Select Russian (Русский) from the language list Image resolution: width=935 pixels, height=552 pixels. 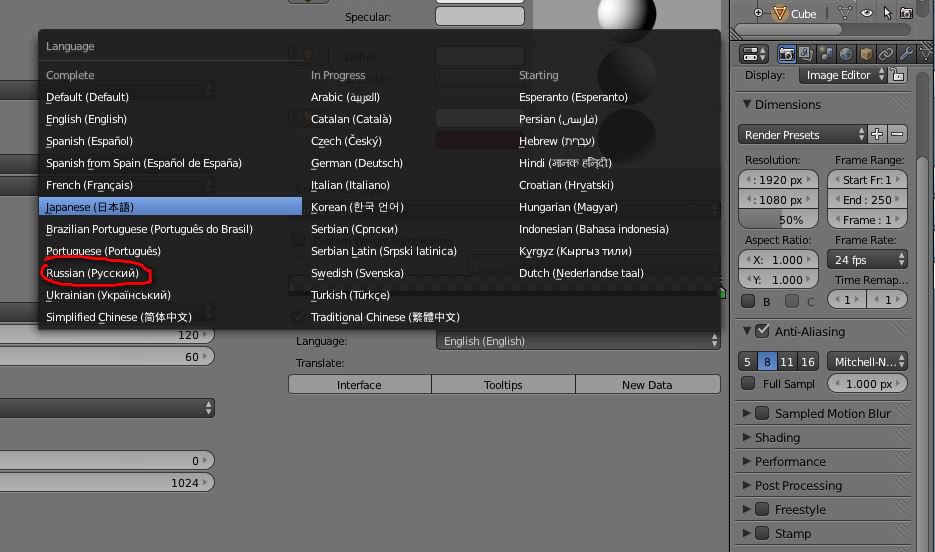click(93, 273)
